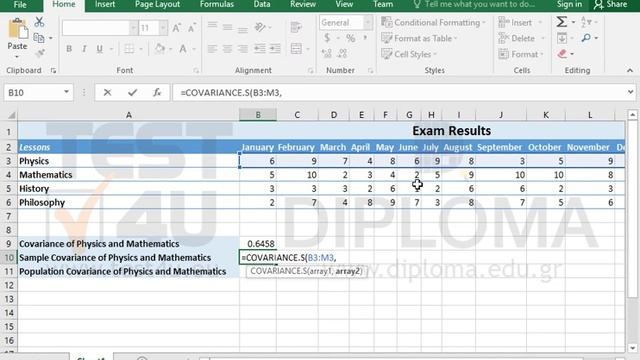Screen dimensions: 640x360
Task: Click Increase Font Size icon
Action: tap(176, 28)
